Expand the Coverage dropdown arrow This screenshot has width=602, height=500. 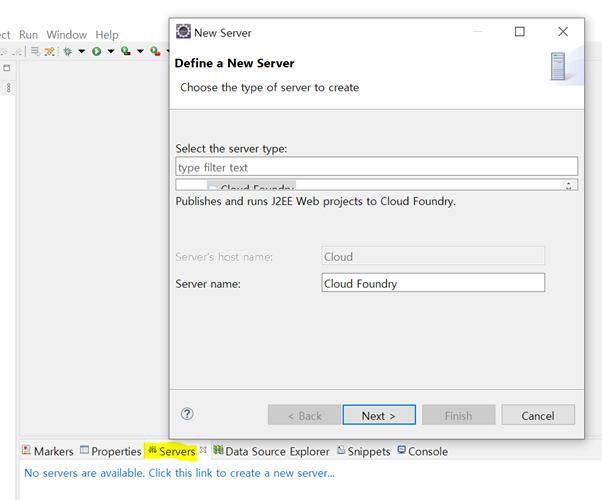[140, 51]
